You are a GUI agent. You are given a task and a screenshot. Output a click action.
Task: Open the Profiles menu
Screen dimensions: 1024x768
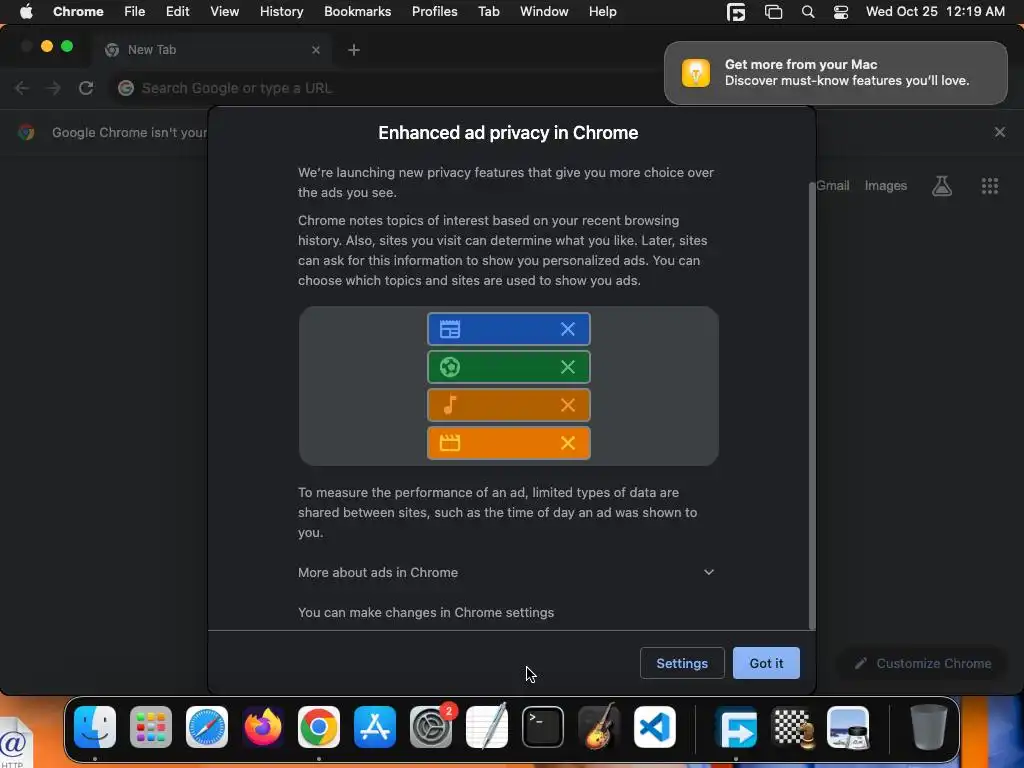pos(434,12)
